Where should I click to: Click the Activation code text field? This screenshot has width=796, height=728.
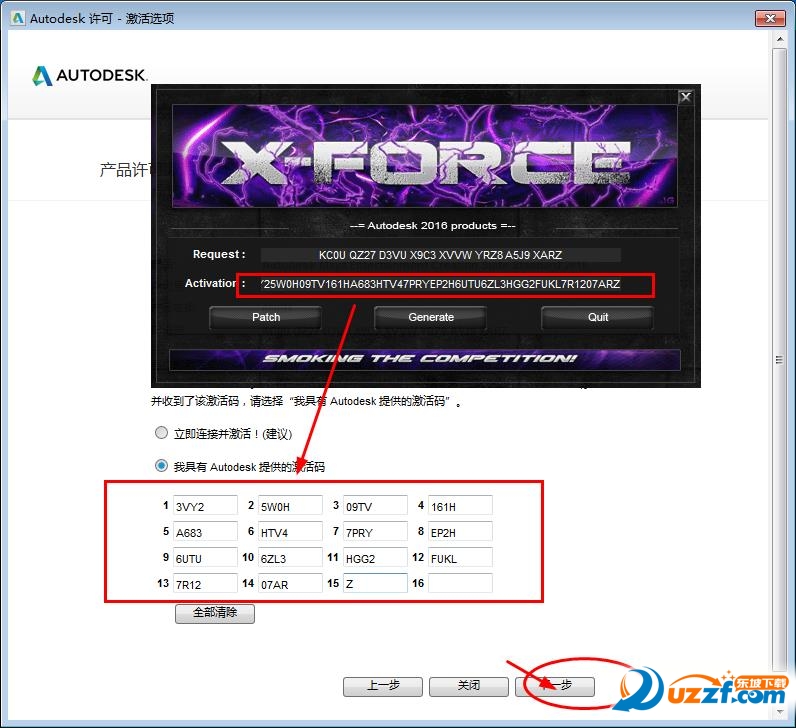[445, 284]
